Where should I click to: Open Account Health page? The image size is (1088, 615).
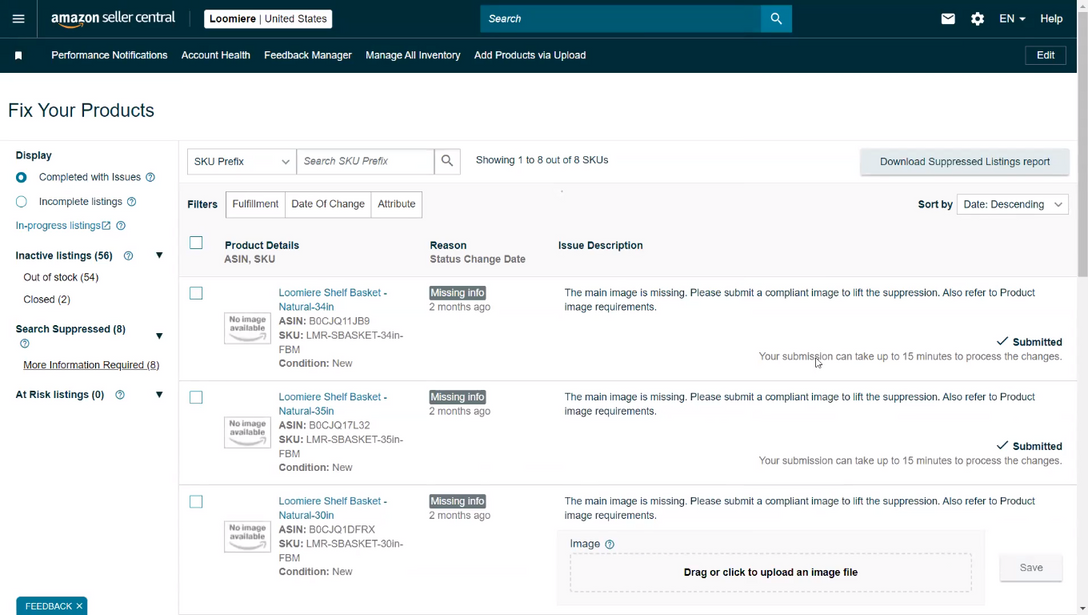pyautogui.click(x=216, y=56)
